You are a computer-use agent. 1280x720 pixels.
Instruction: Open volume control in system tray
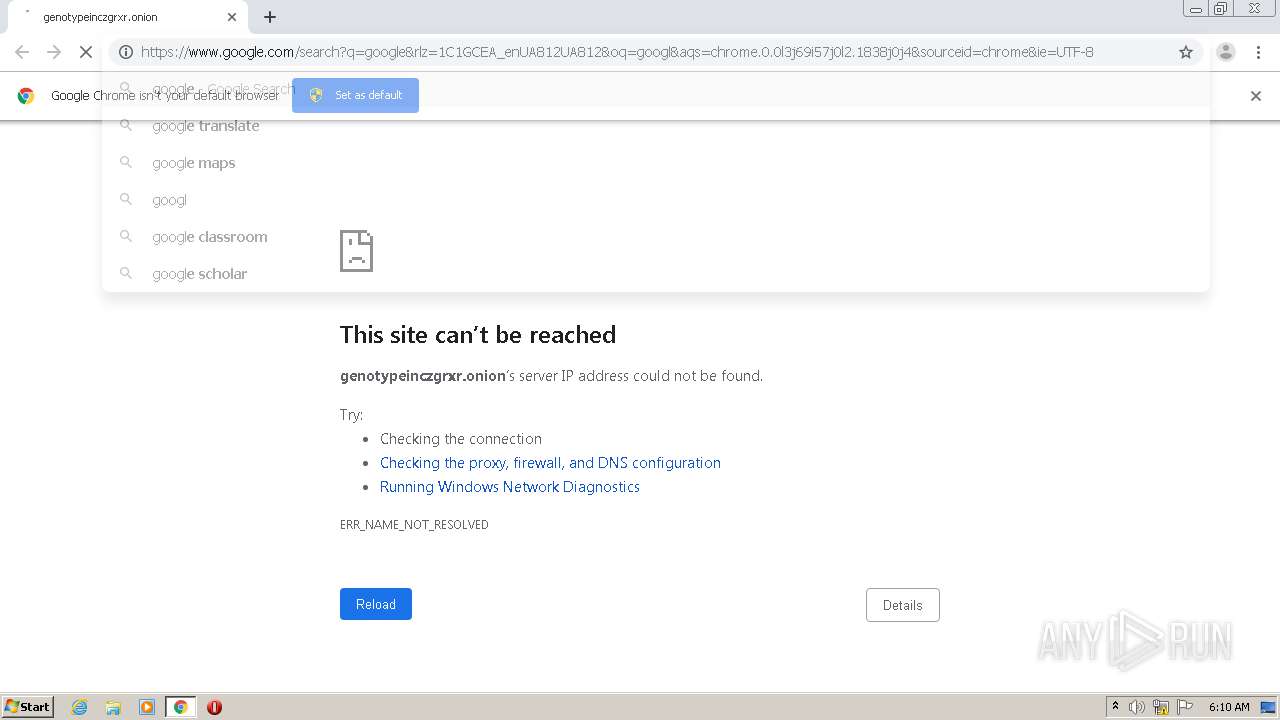1137,707
